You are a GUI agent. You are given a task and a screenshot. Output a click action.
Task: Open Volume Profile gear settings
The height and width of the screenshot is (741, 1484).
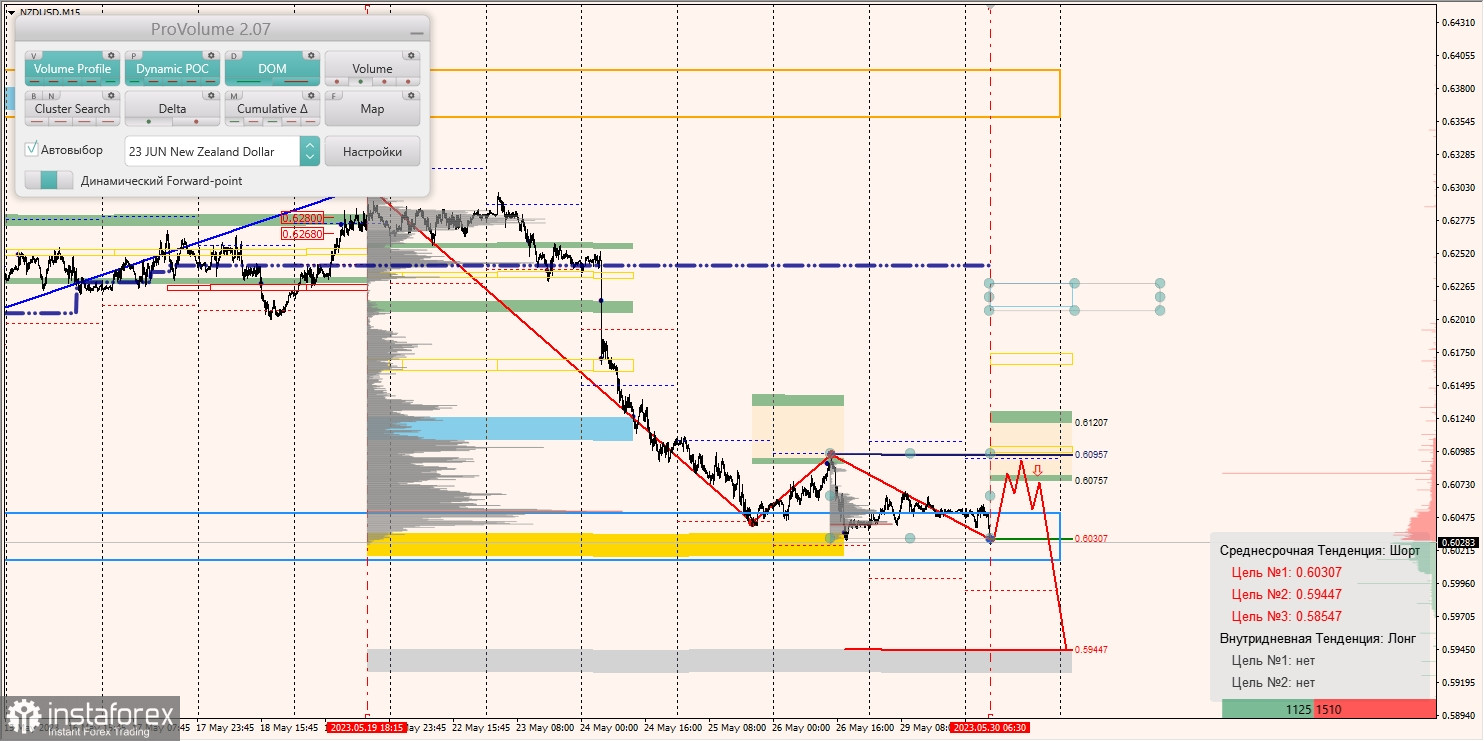111,56
